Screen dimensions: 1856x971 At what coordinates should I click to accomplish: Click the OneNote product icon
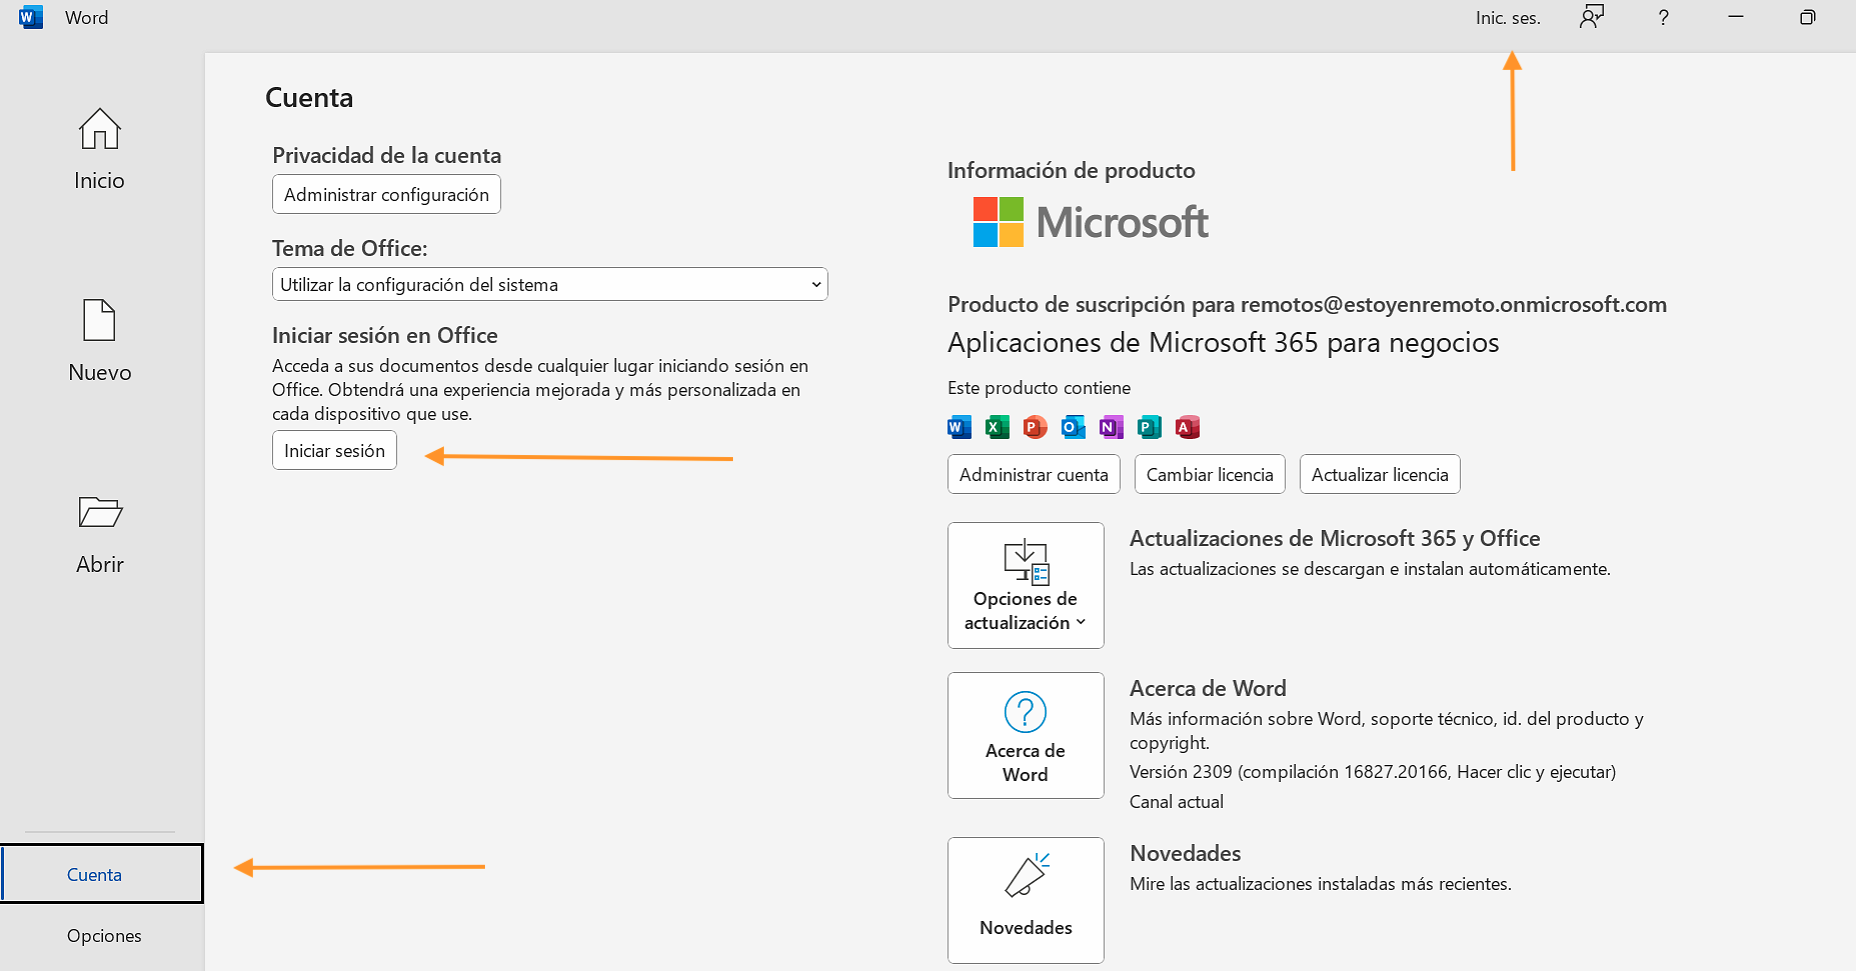point(1111,427)
